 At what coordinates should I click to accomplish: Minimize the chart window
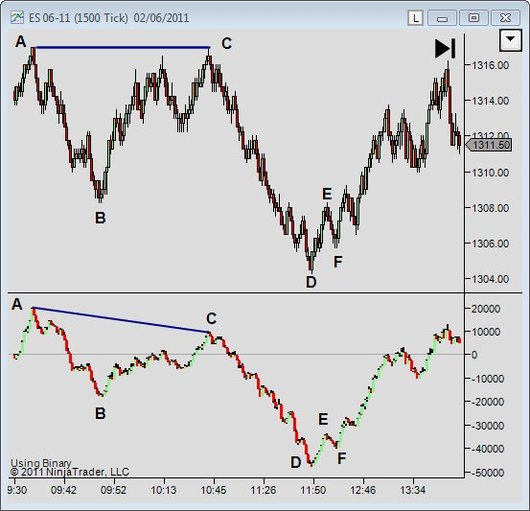click(x=442, y=18)
